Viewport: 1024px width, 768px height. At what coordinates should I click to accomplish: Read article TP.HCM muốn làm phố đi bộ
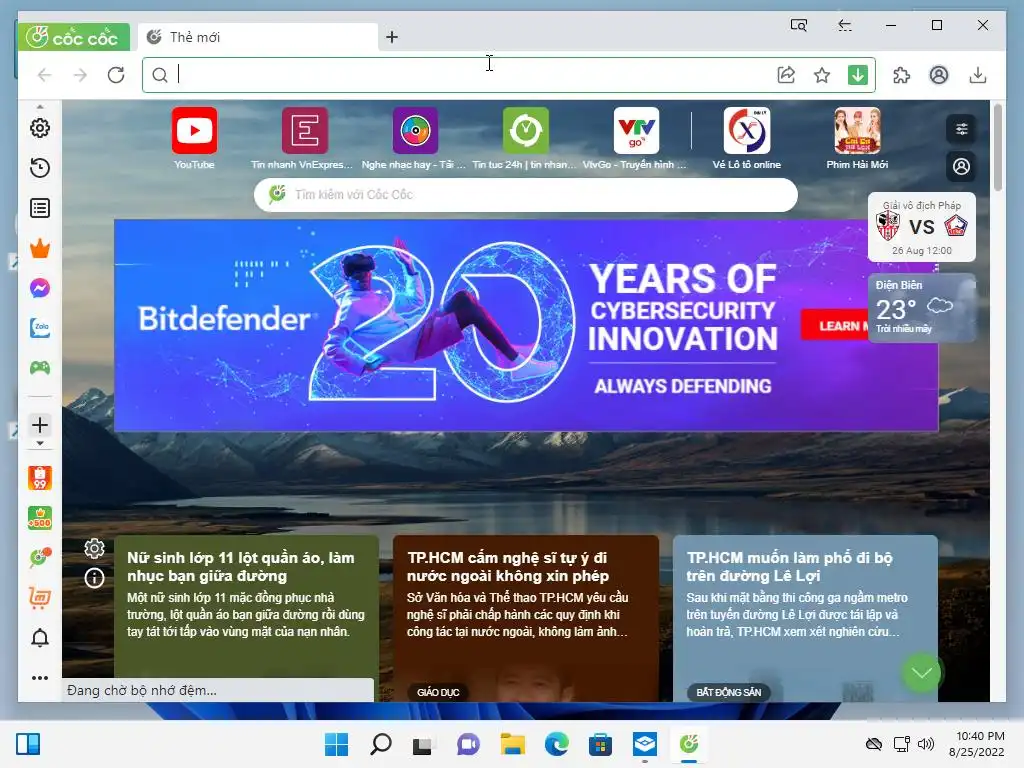[805, 618]
